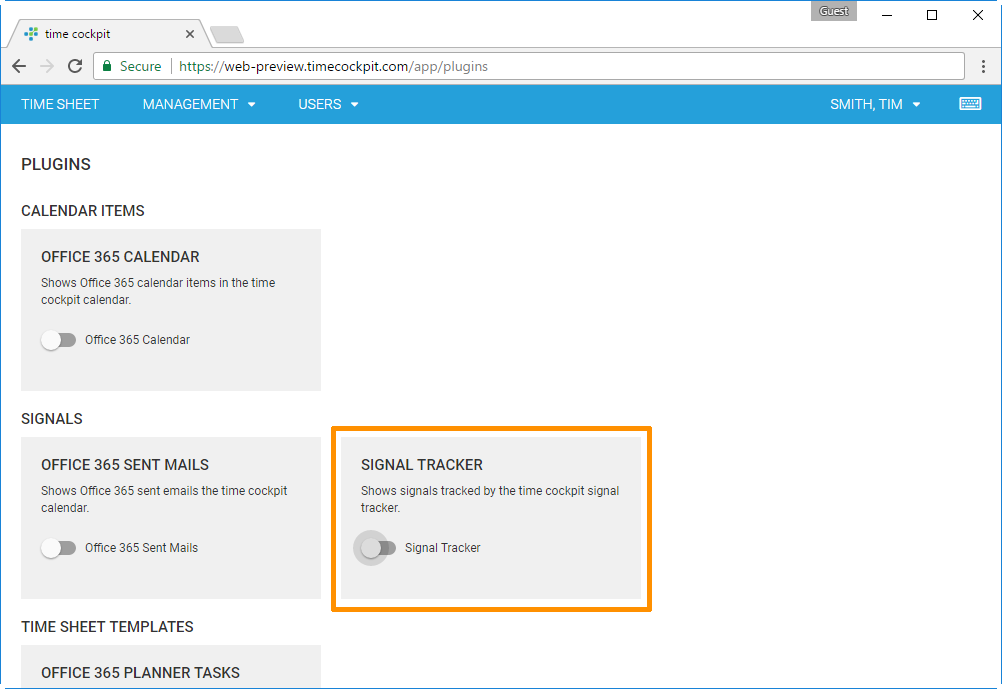Enable the Office 365 Sent Mails switch
1002x689 pixels.
(x=58, y=548)
